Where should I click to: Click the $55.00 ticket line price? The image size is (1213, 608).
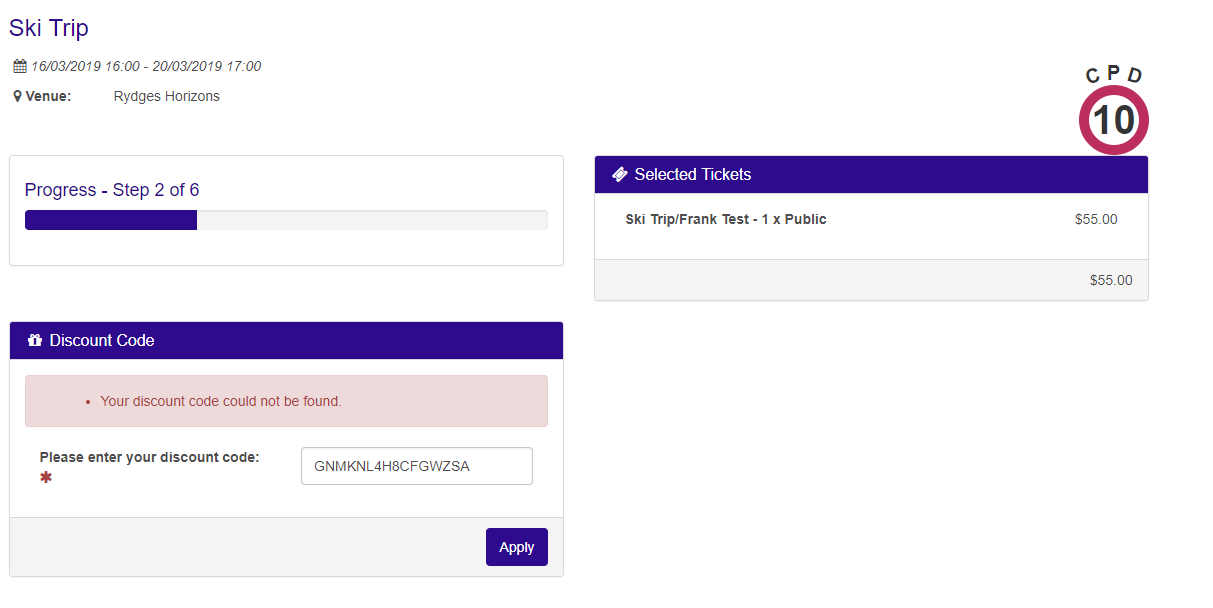pos(1095,219)
